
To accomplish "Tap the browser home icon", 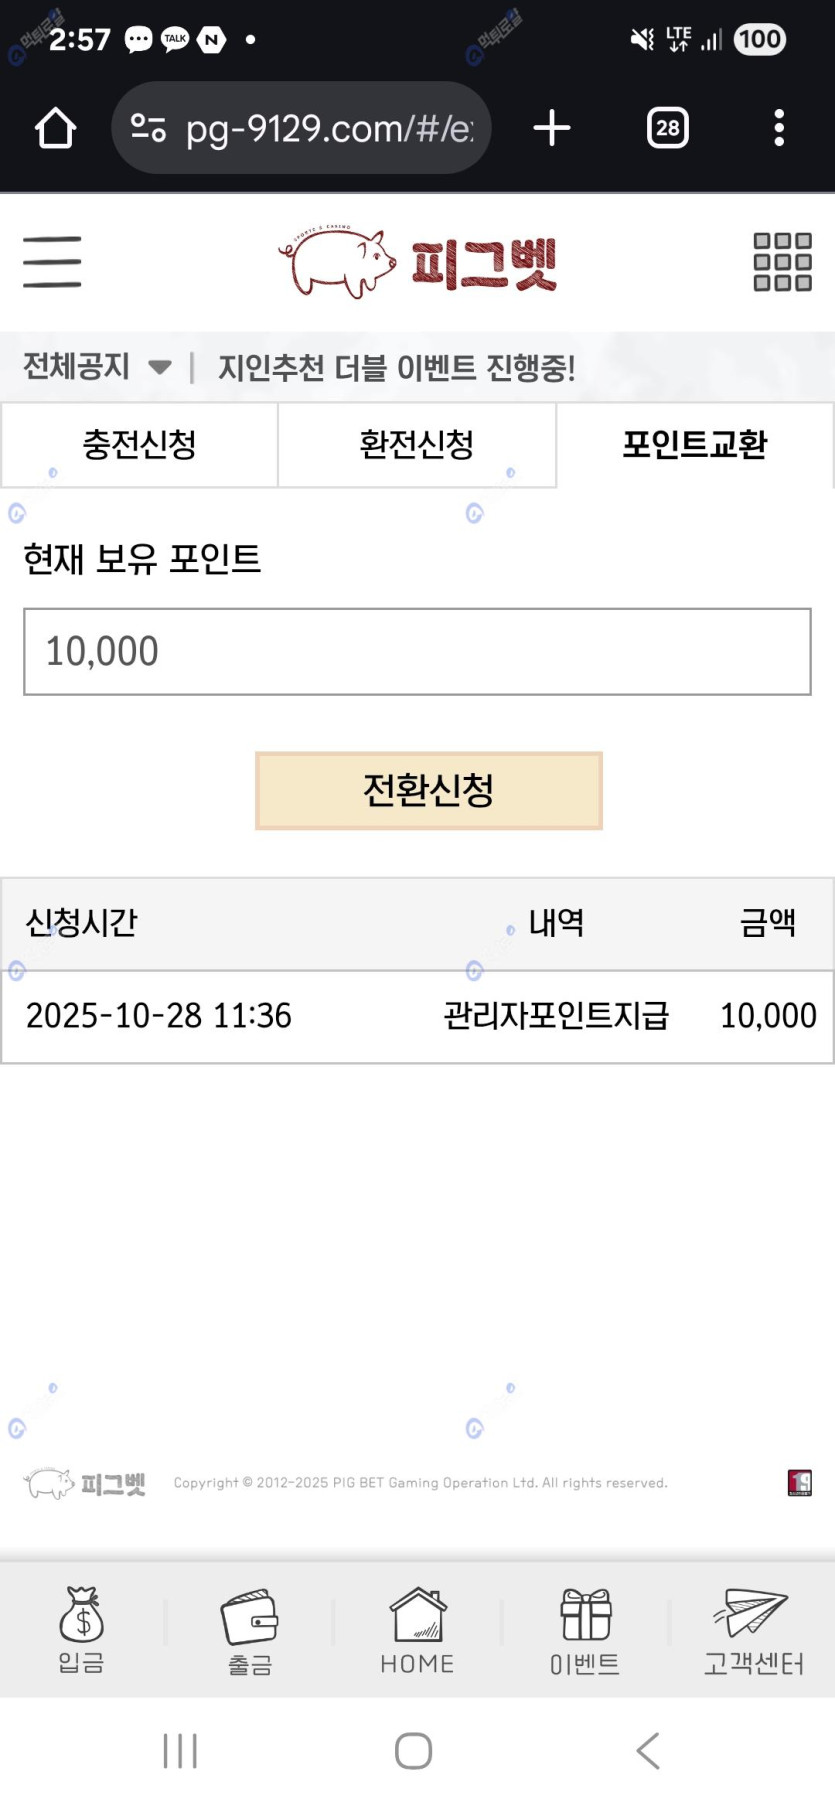I will (55, 128).
